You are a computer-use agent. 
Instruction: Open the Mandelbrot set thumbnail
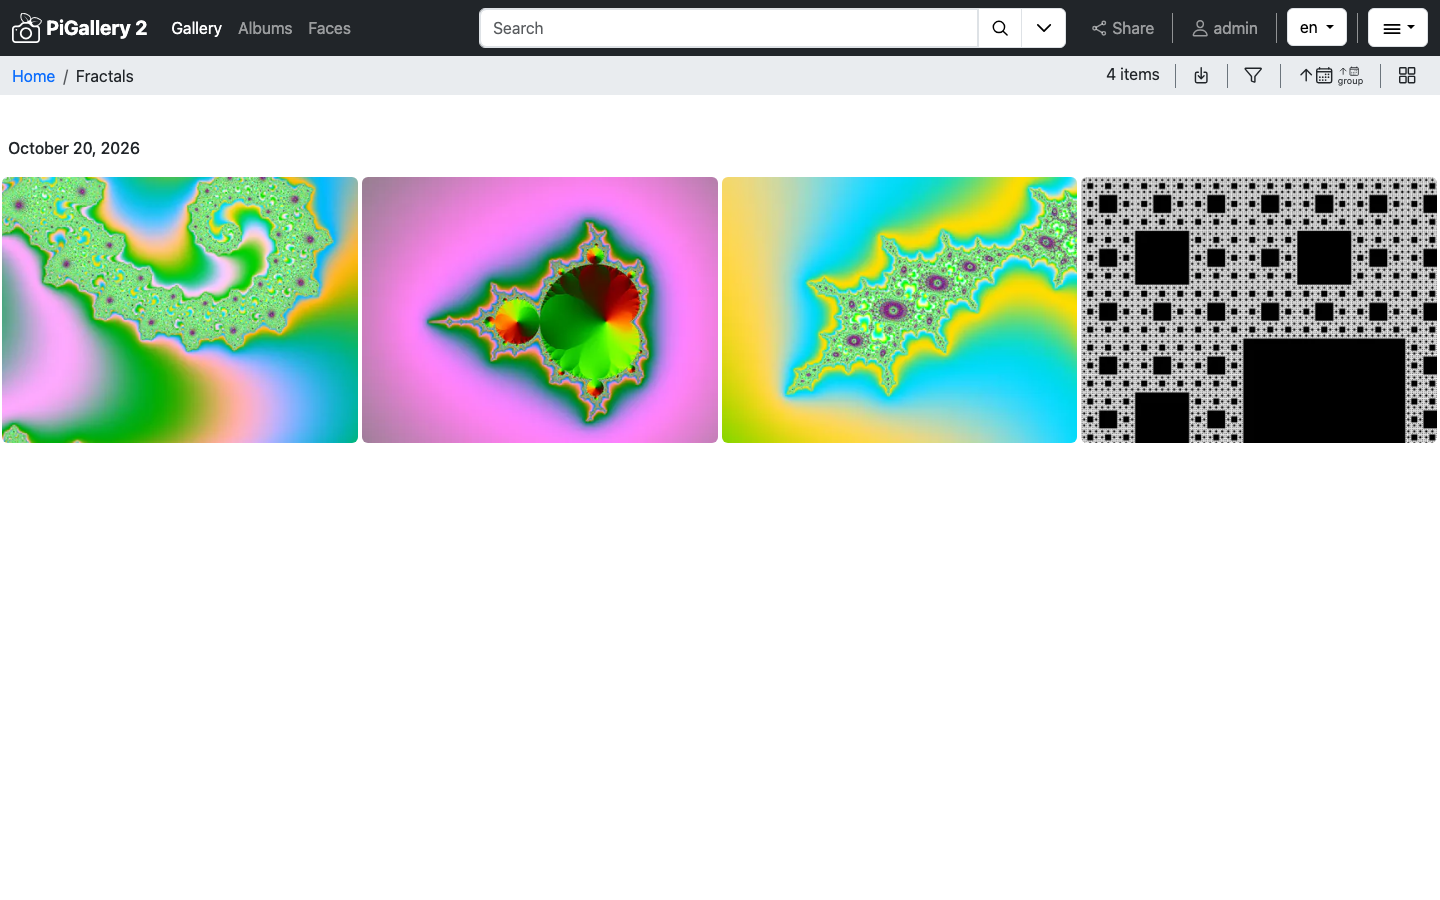tap(540, 310)
